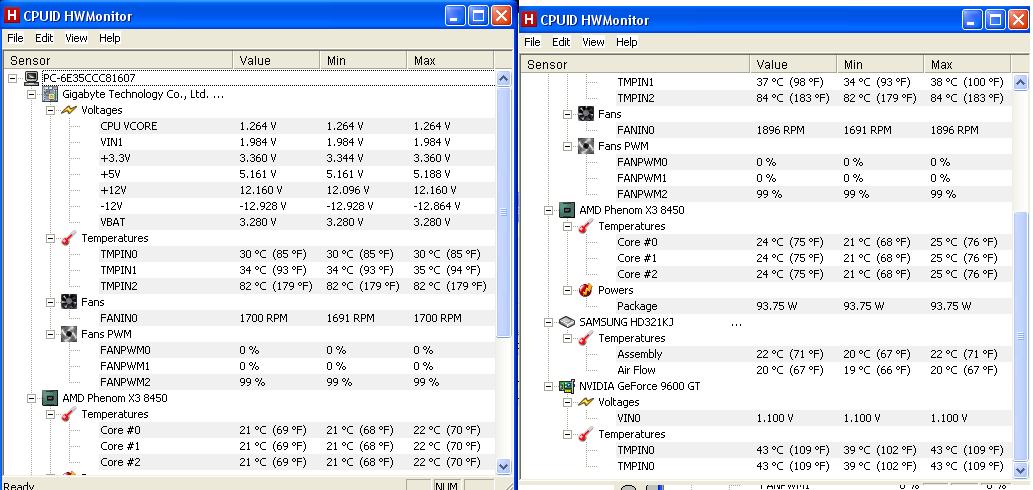This screenshot has height=490, width=1033.
Task: Open the View menu in right window
Action: (x=593, y=42)
